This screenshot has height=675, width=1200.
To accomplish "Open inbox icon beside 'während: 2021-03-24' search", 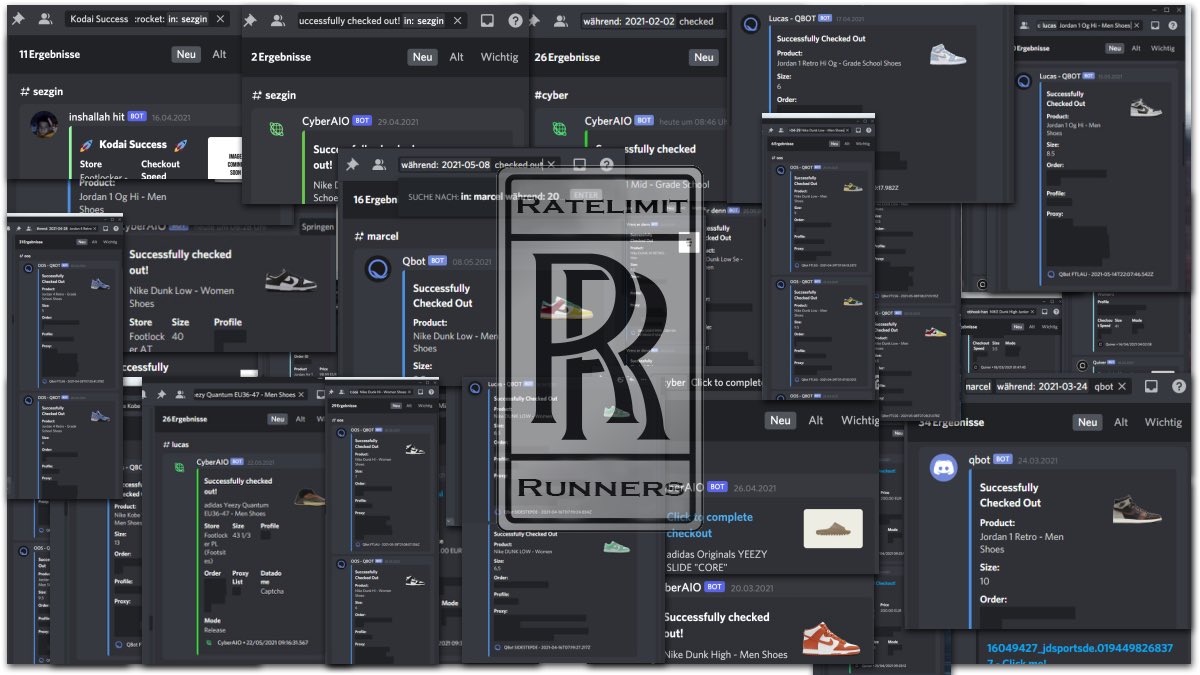I will click(1151, 386).
